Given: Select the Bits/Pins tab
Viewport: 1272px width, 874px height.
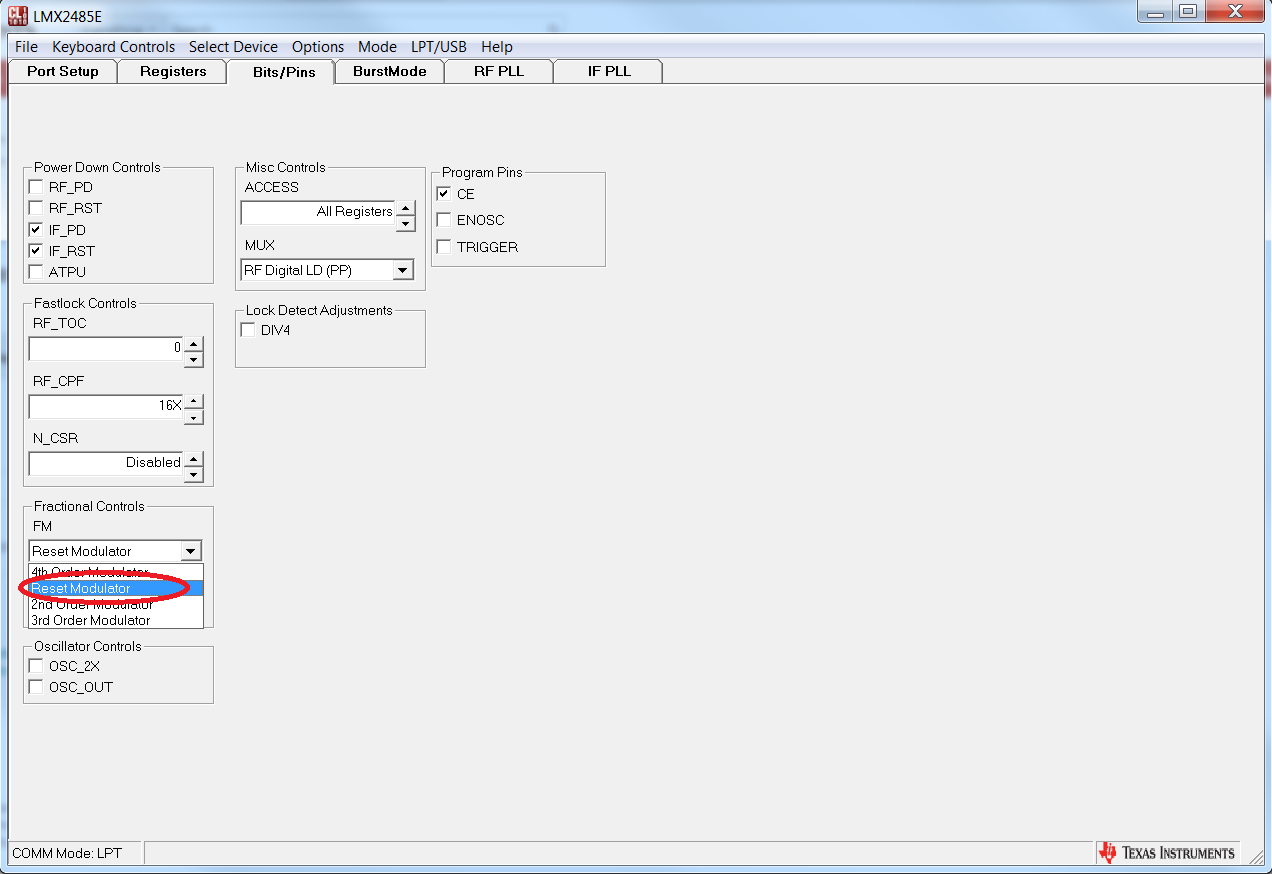Looking at the screenshot, I should [x=281, y=71].
